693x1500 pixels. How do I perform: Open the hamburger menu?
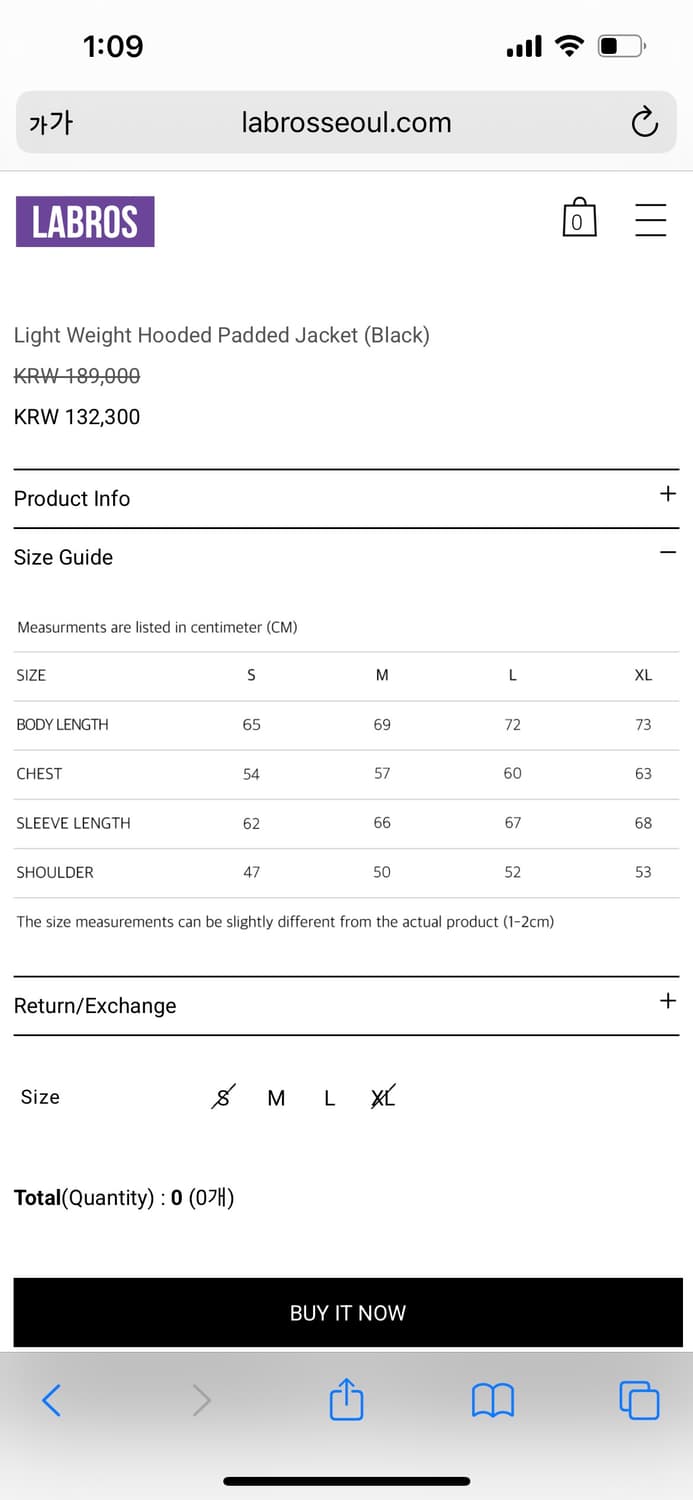[650, 219]
